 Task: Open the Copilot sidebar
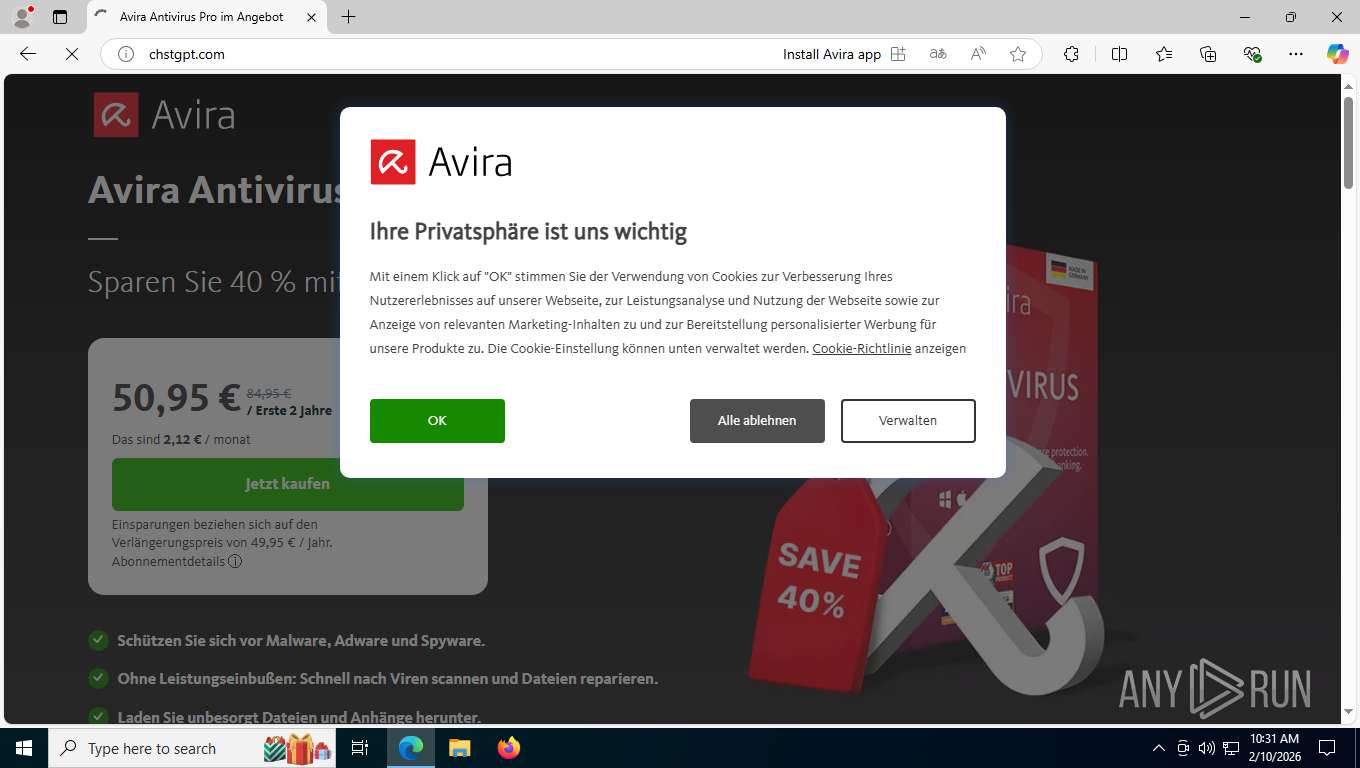[x=1337, y=54]
